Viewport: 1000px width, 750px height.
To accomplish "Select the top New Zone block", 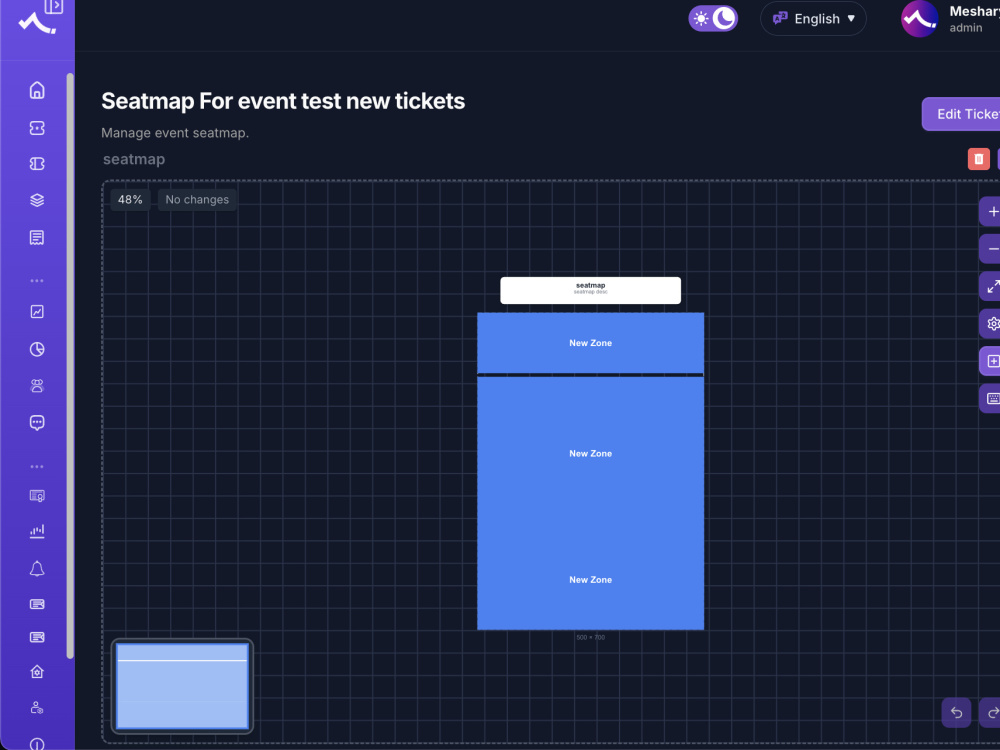I will click(591, 342).
